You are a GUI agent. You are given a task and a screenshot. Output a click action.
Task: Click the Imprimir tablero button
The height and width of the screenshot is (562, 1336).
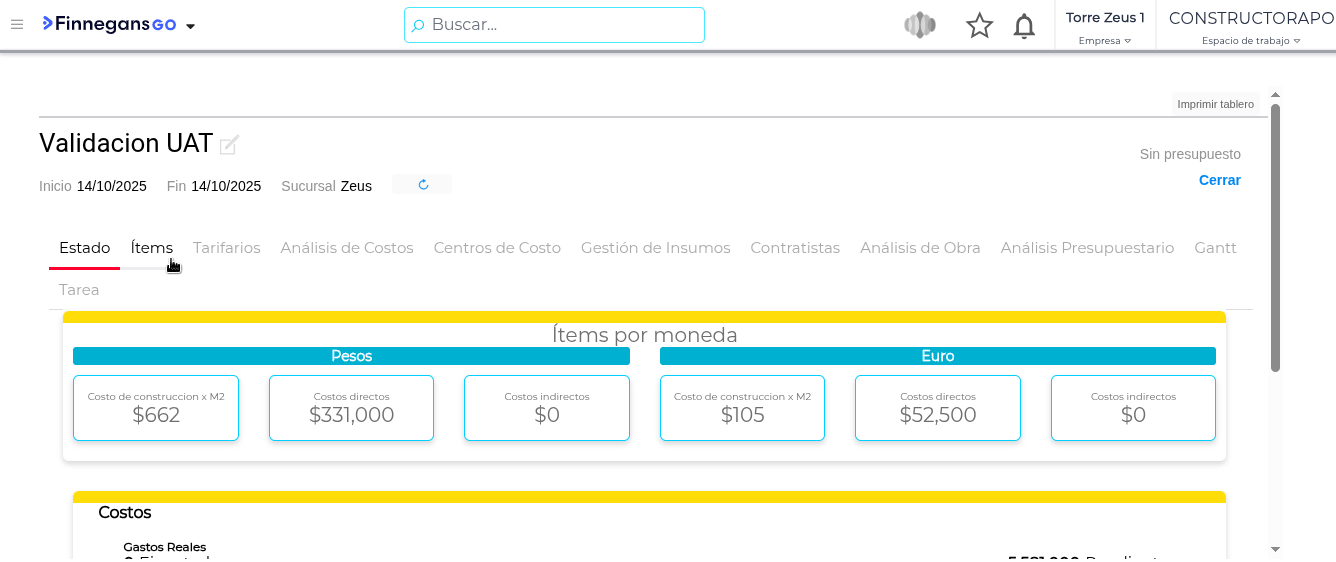point(1215,104)
